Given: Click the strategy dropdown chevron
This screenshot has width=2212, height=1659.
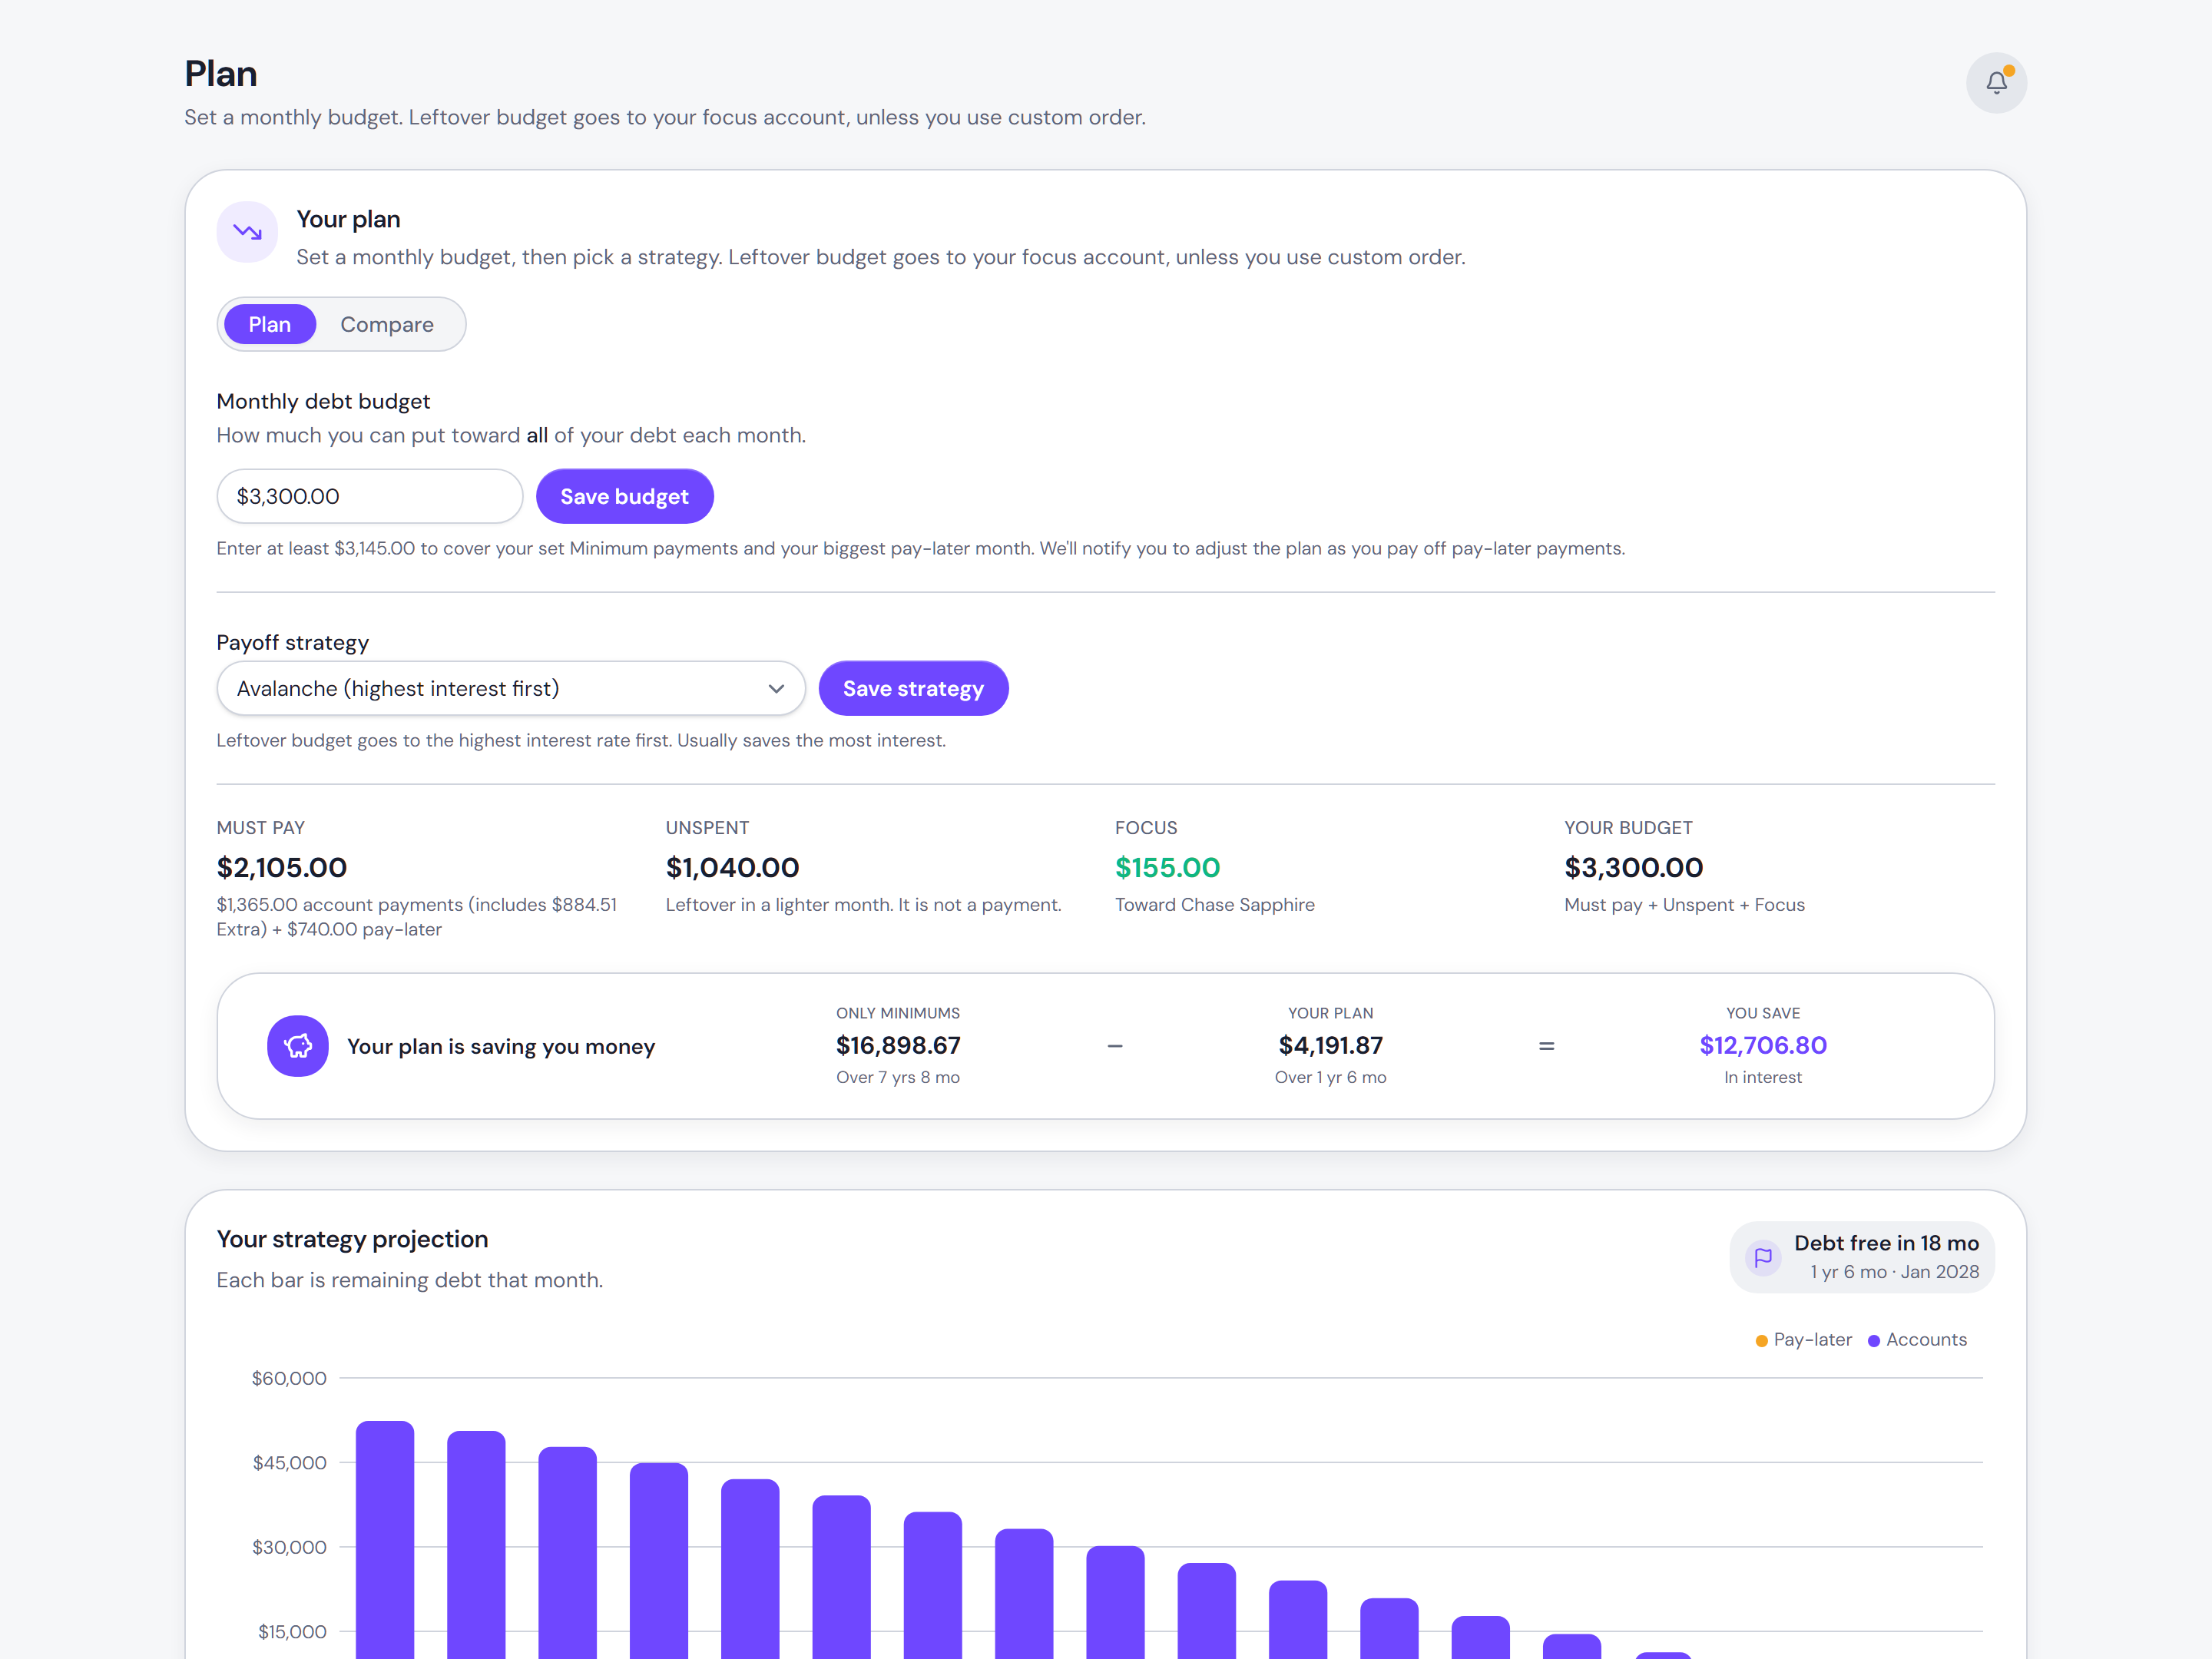Looking at the screenshot, I should pyautogui.click(x=776, y=688).
